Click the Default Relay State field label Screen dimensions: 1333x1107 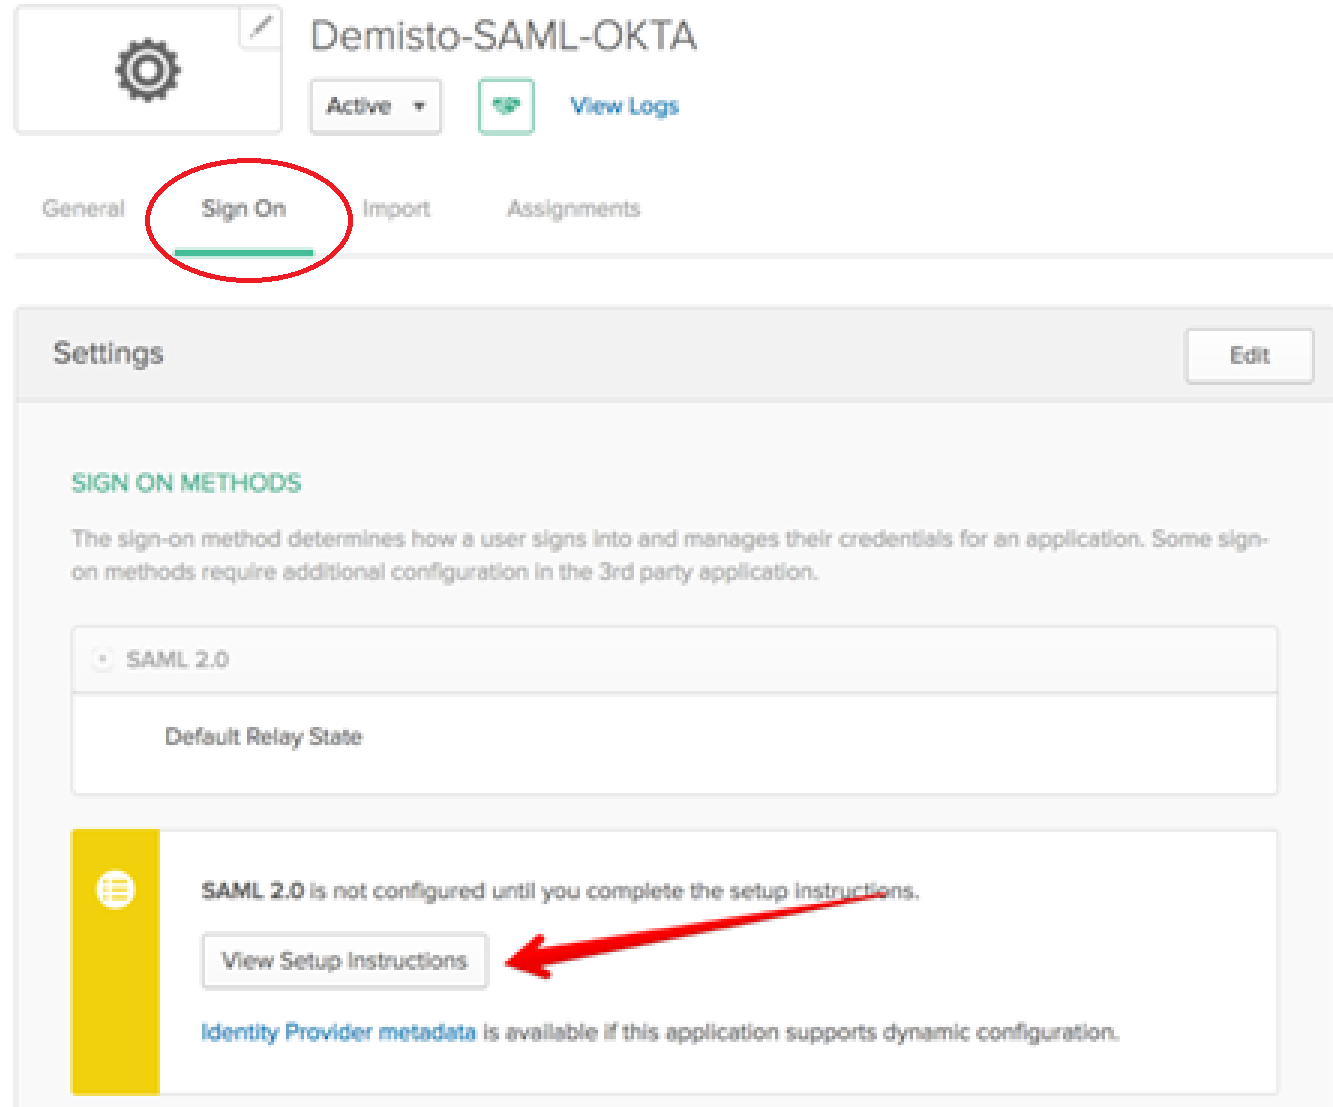[x=263, y=737]
